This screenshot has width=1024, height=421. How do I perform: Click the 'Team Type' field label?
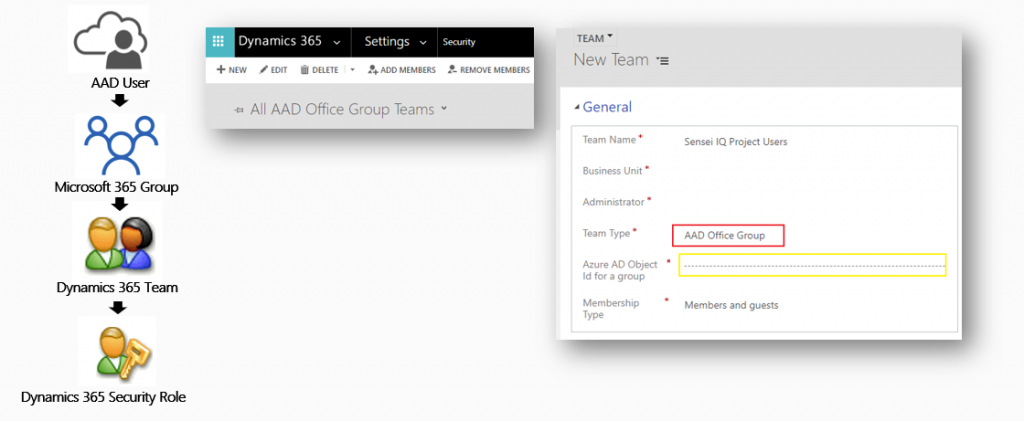click(606, 233)
